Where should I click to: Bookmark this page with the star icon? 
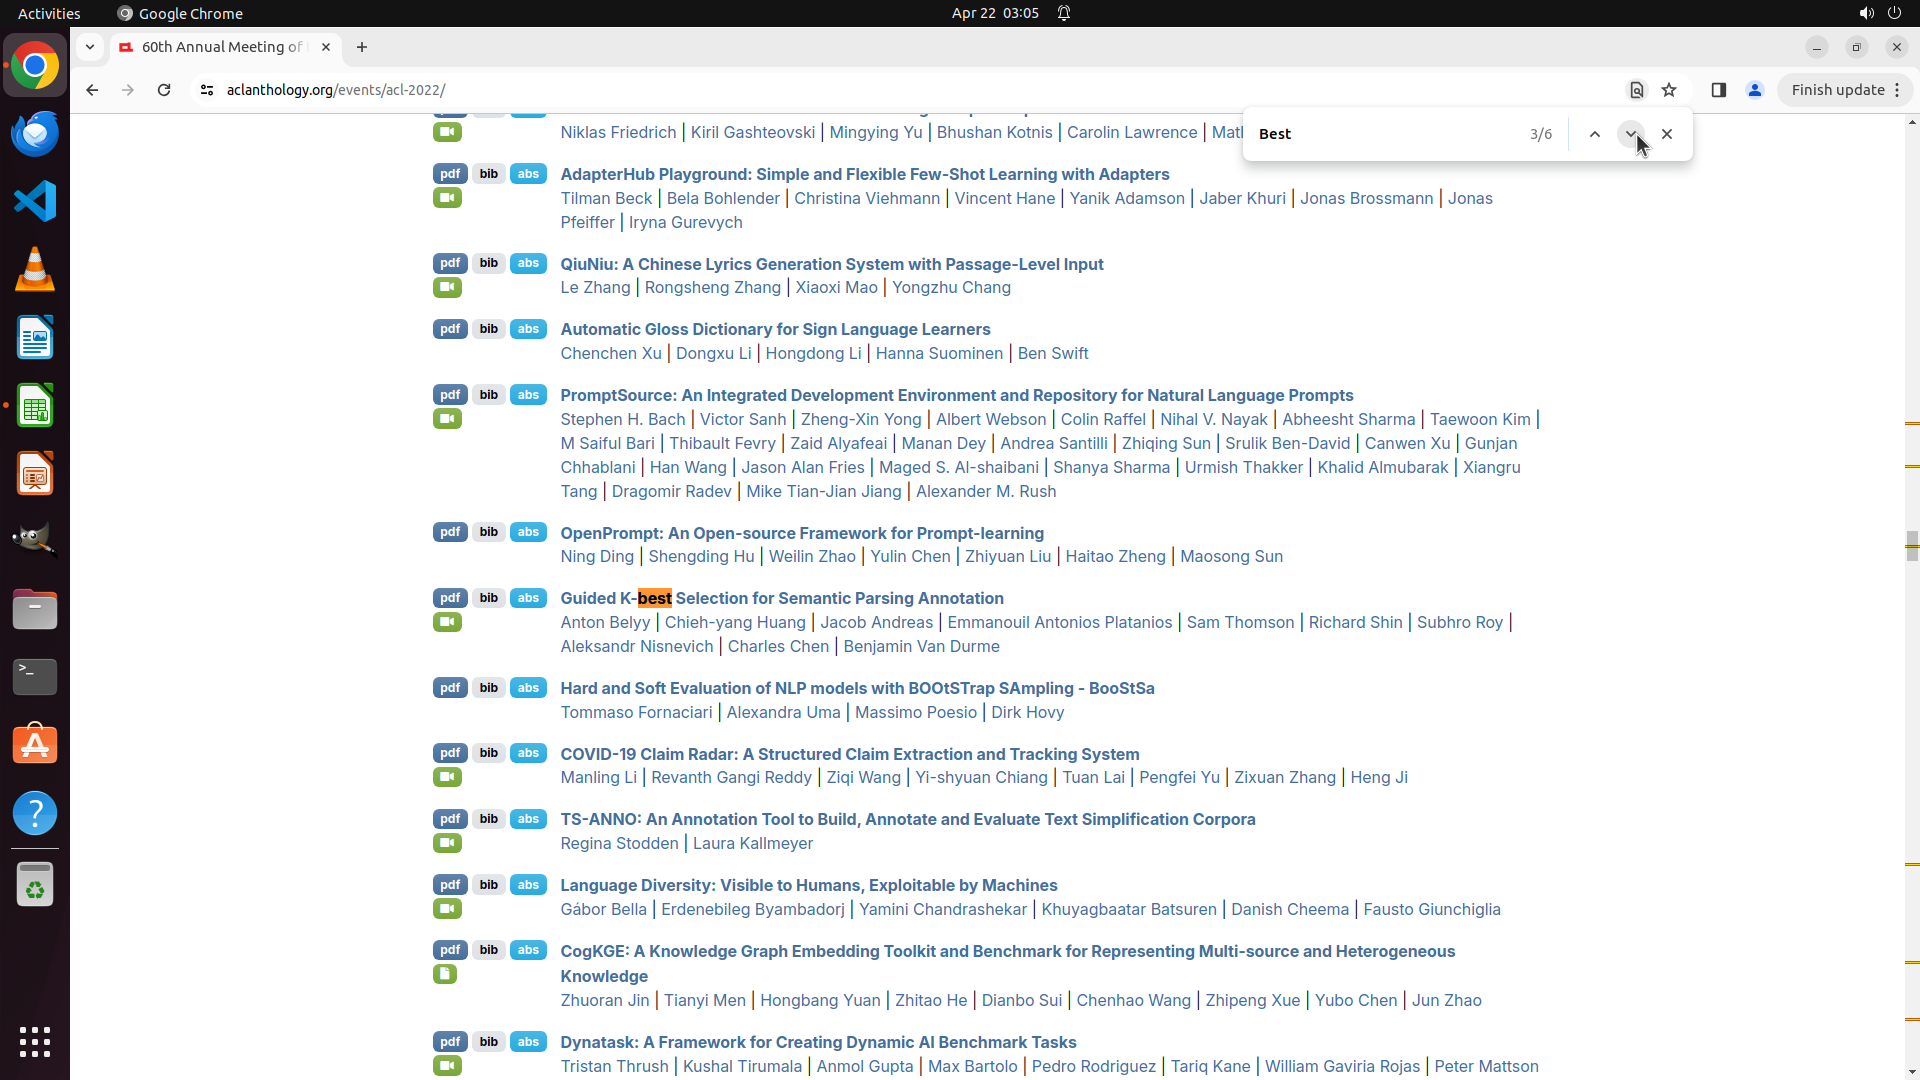click(x=1669, y=90)
